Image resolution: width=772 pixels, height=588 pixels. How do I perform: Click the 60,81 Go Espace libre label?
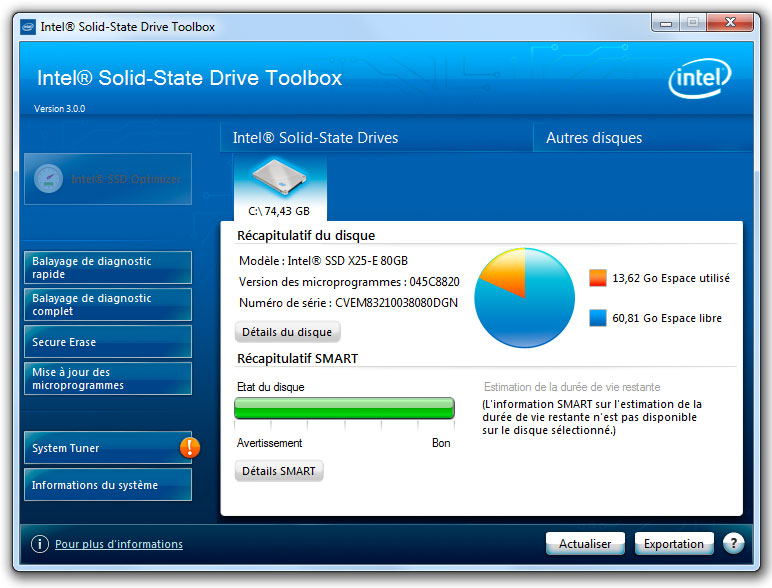pyautogui.click(x=667, y=318)
